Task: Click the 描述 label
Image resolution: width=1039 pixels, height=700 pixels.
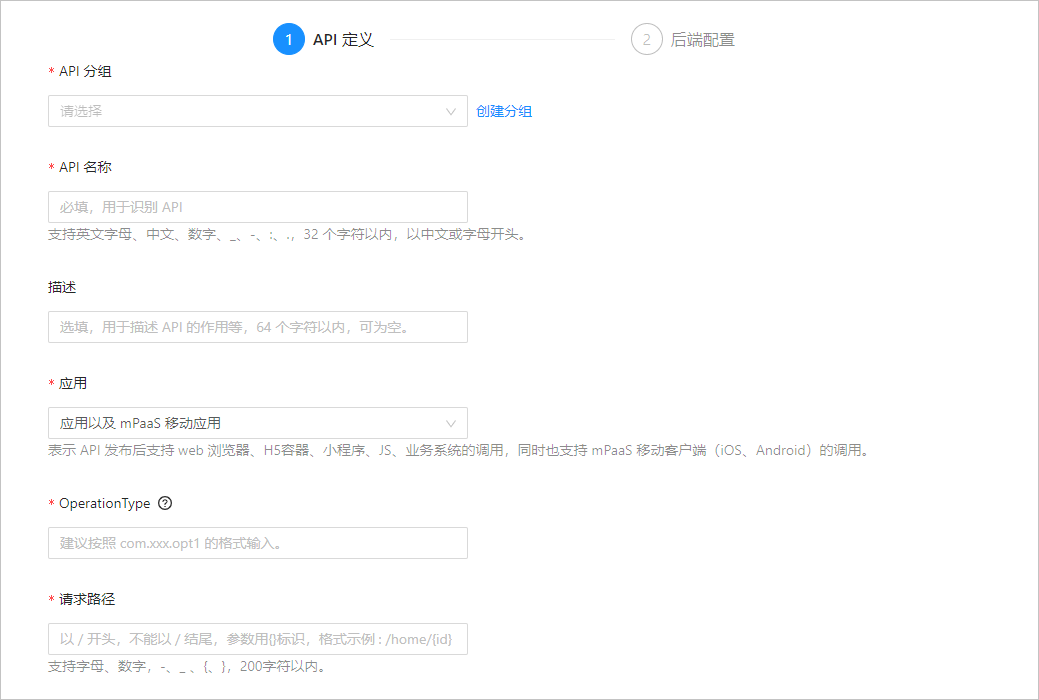Action: pyautogui.click(x=62, y=287)
